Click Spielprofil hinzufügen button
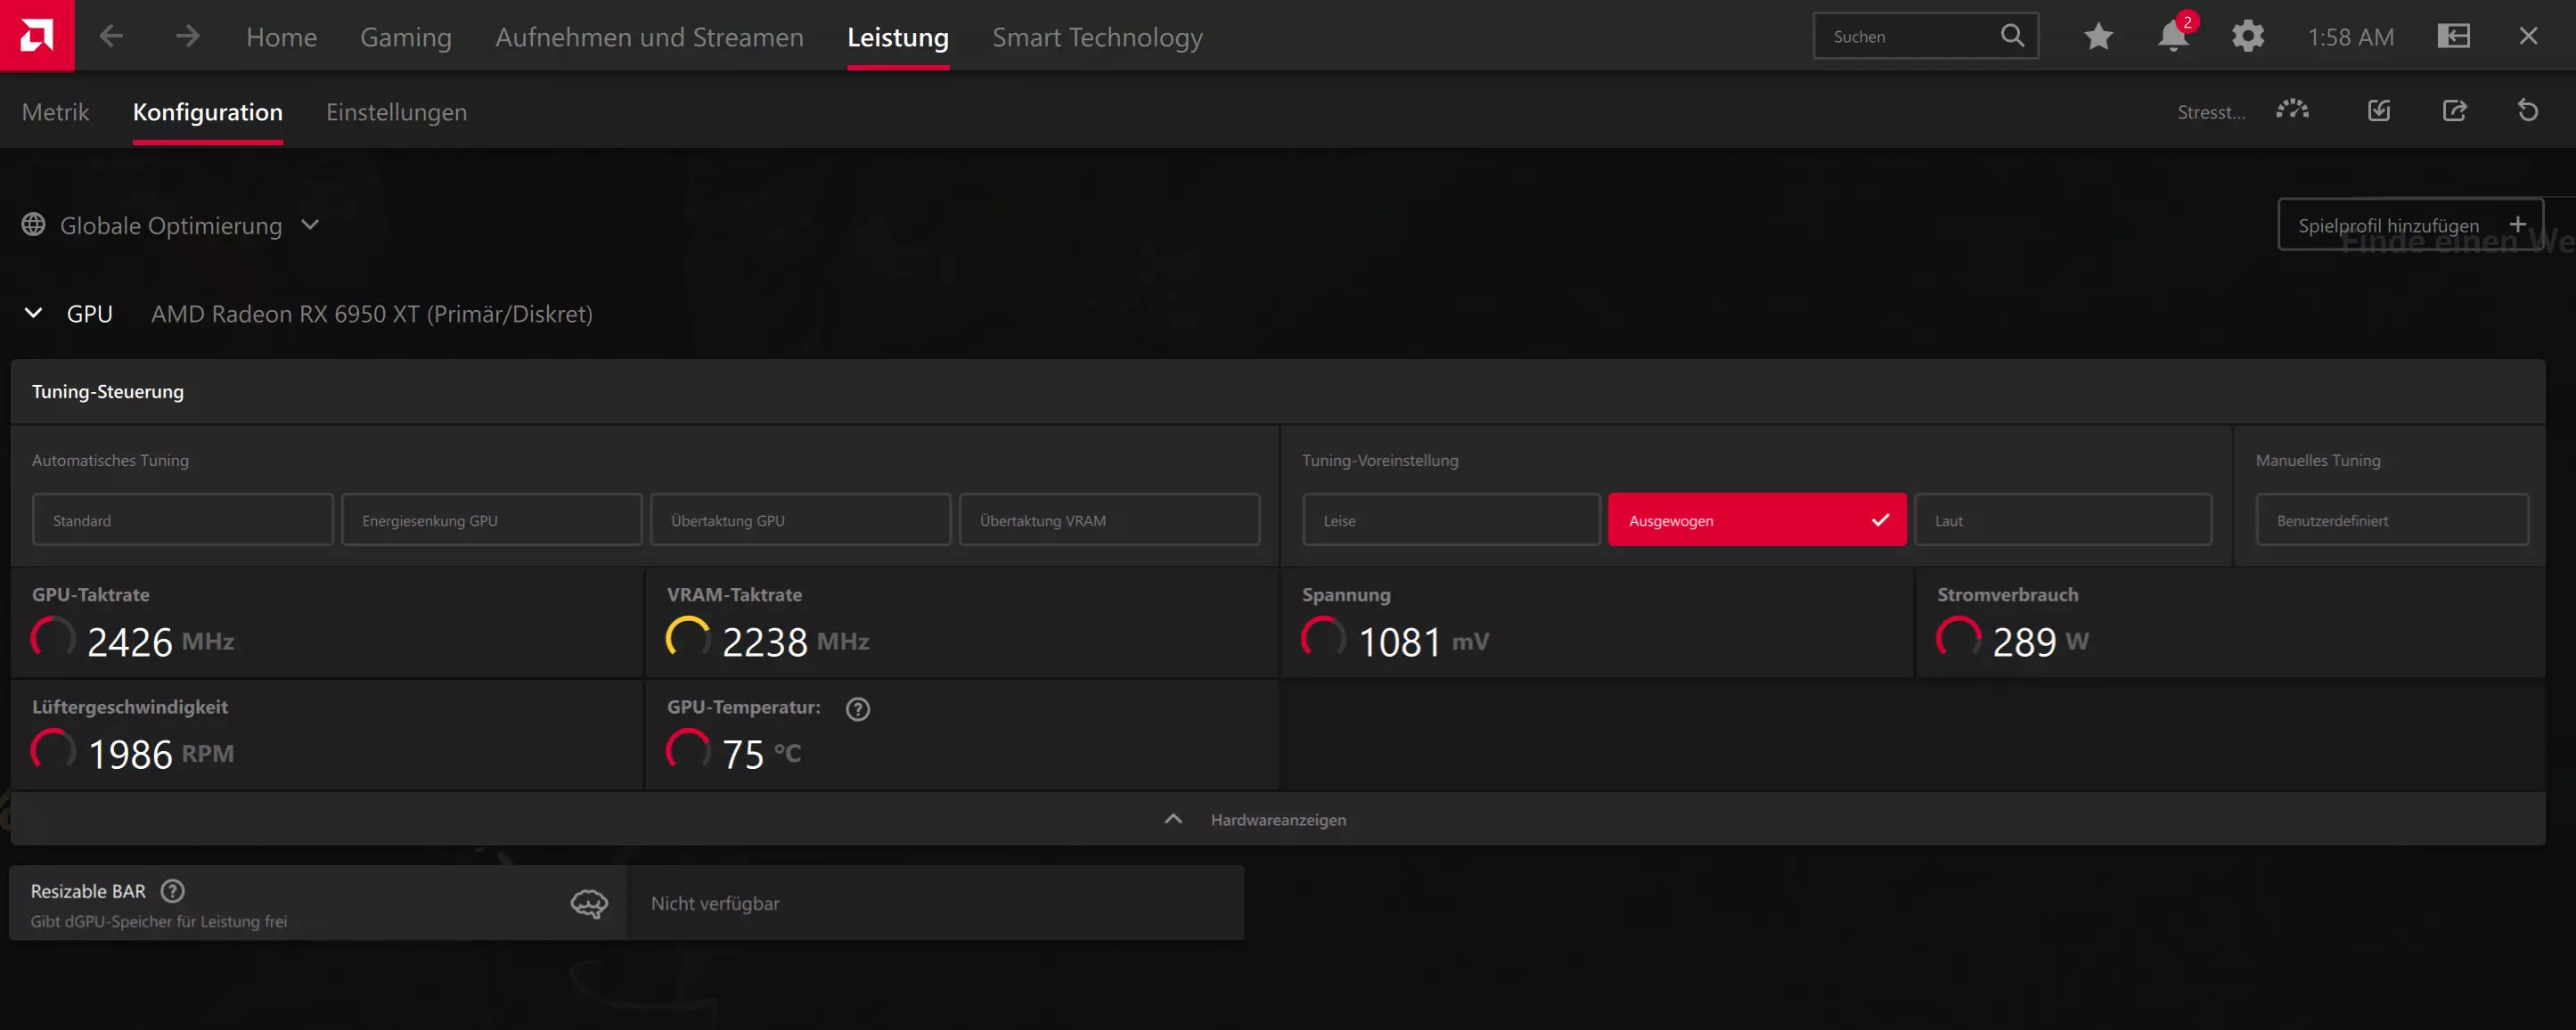The width and height of the screenshot is (2576, 1030). point(2410,224)
